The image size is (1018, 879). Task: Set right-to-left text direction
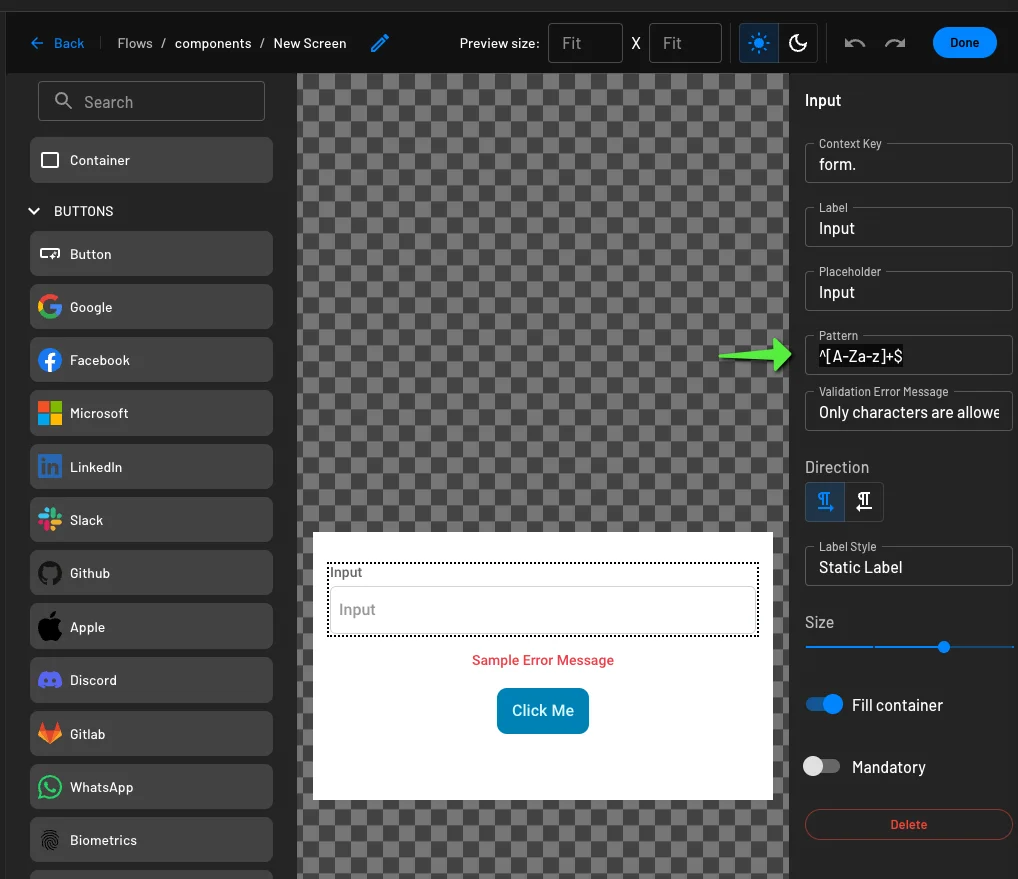[x=864, y=502]
